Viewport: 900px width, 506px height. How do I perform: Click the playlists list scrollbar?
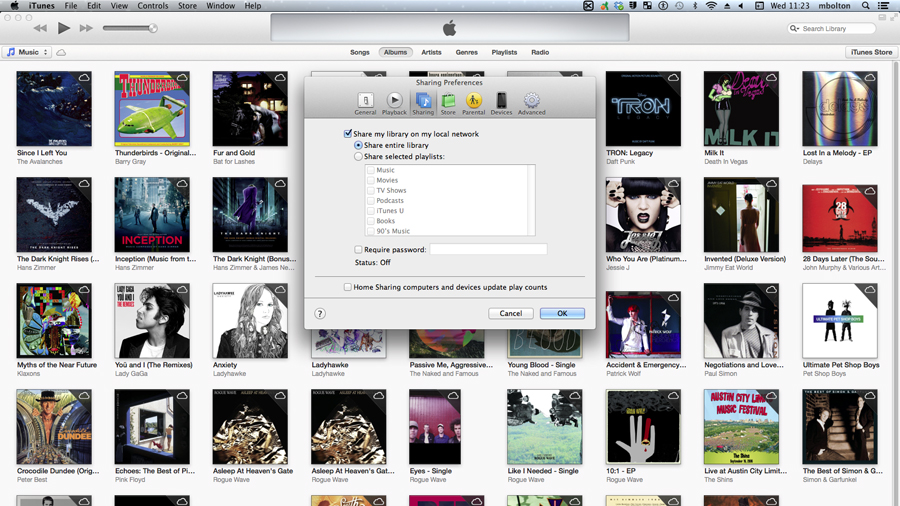[x=532, y=200]
